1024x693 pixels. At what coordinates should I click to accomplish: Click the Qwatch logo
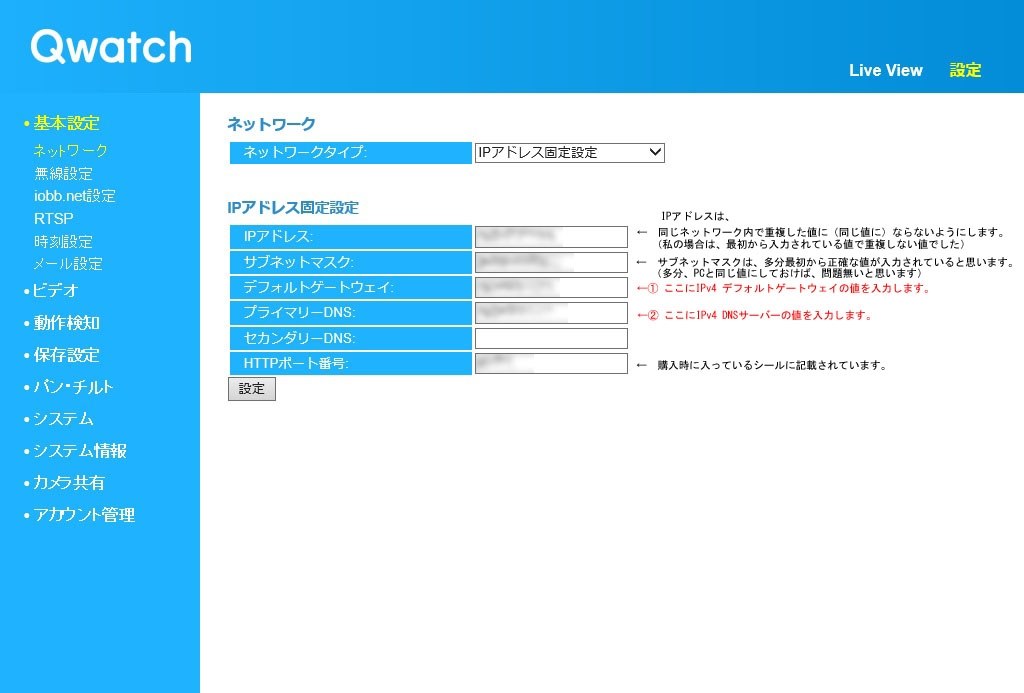pos(110,45)
